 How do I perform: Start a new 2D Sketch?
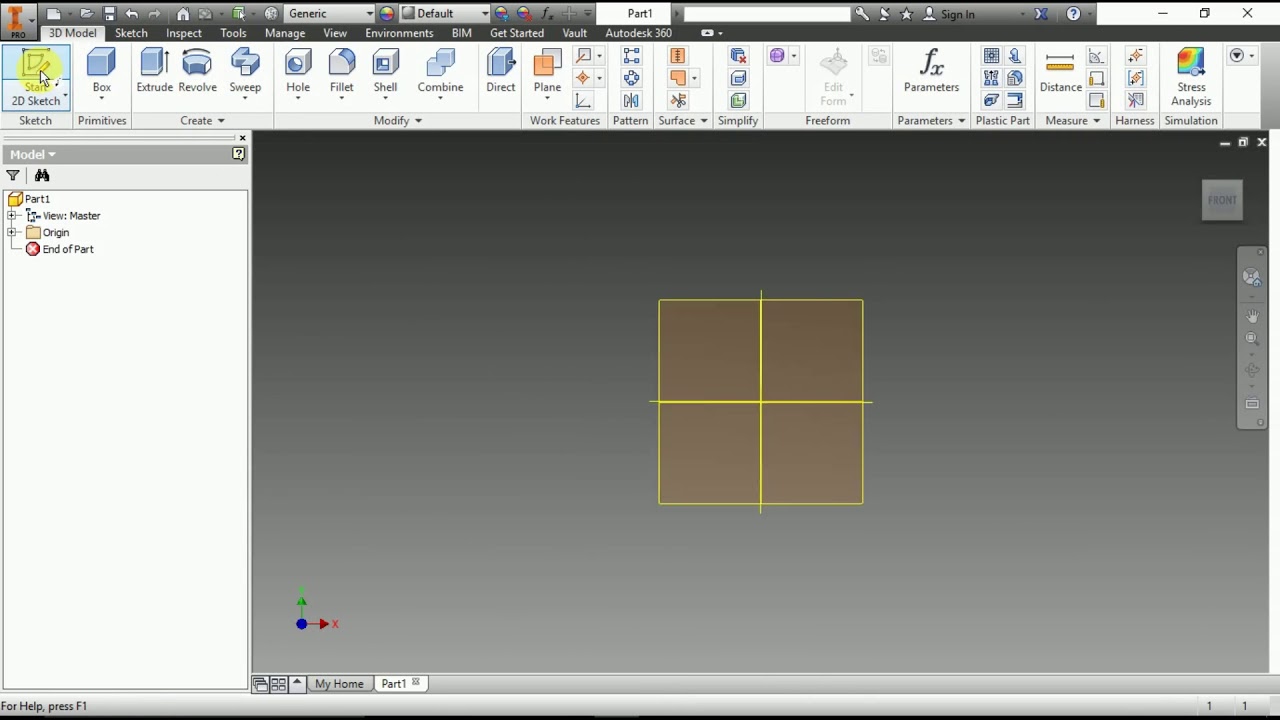click(36, 77)
